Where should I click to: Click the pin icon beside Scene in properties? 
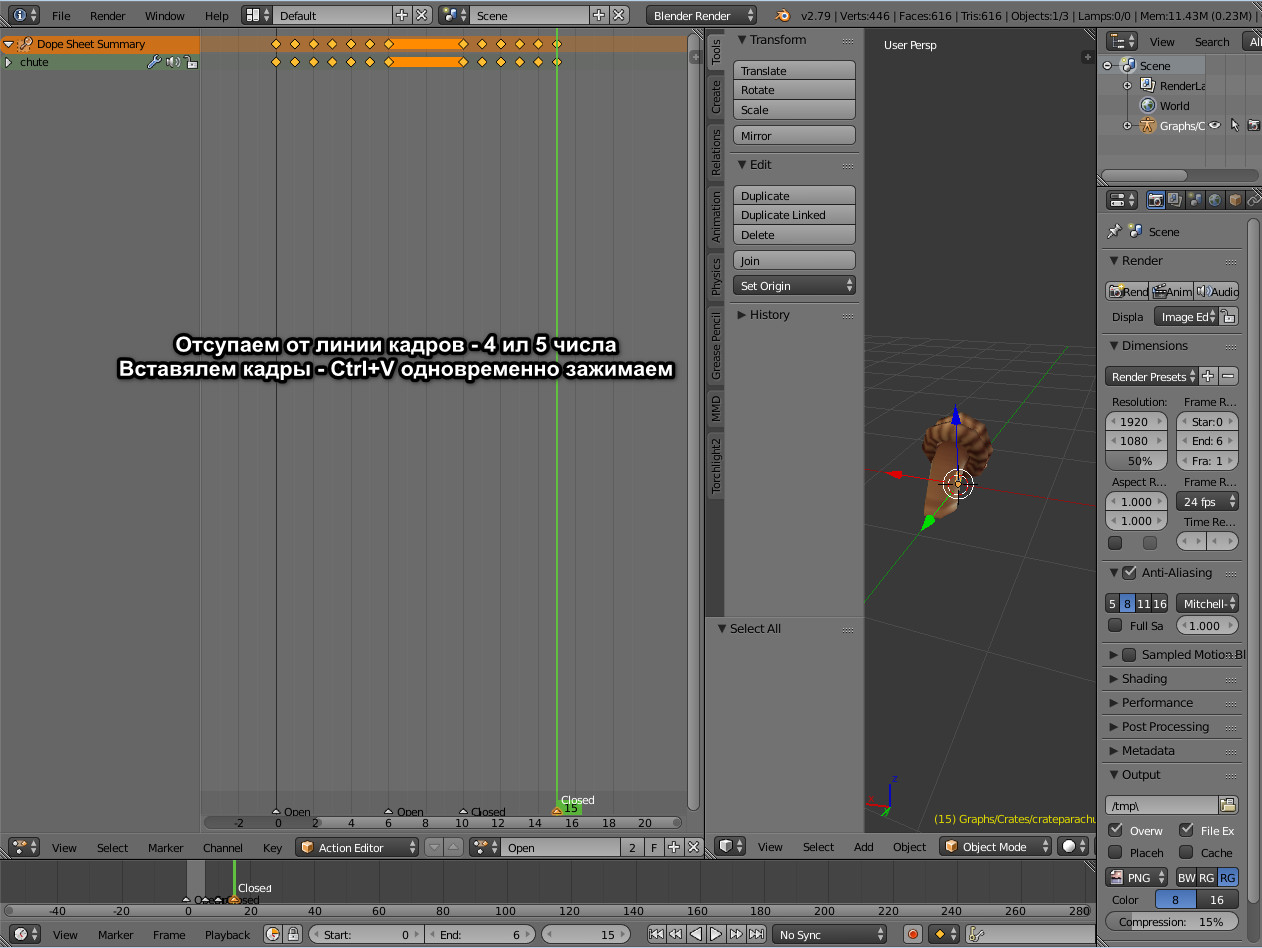coord(1113,231)
